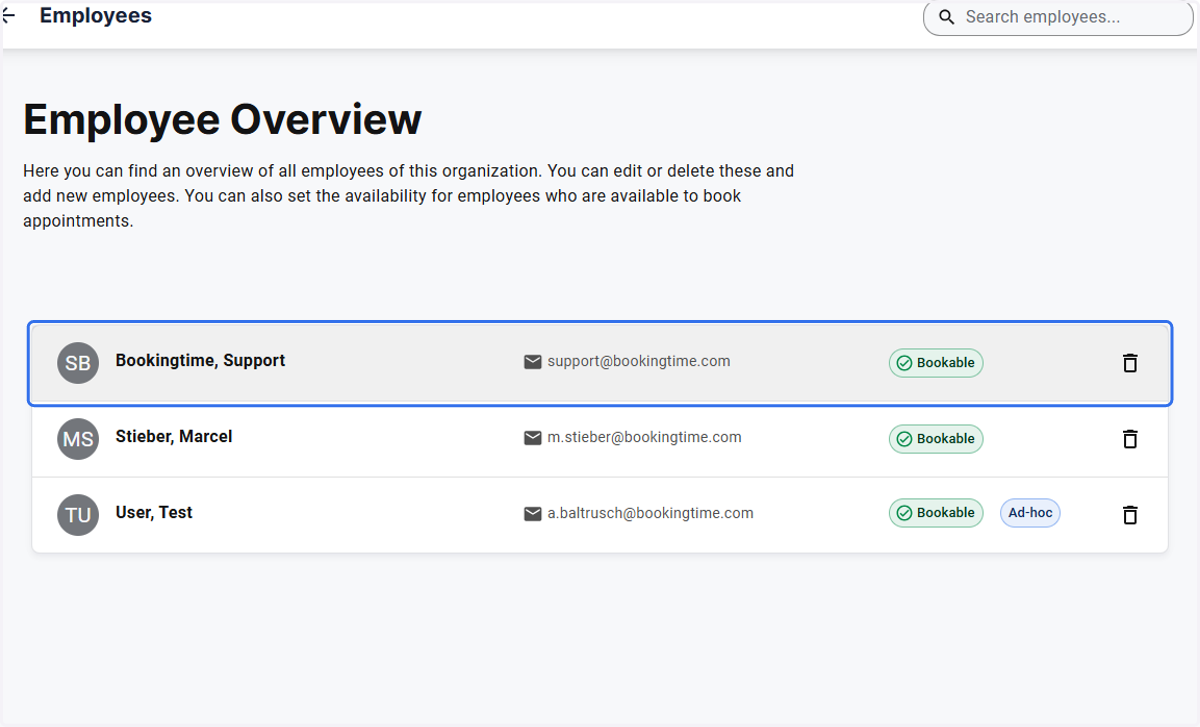This screenshot has width=1200, height=727.
Task: Click the TU avatar circle
Action: [78, 515]
